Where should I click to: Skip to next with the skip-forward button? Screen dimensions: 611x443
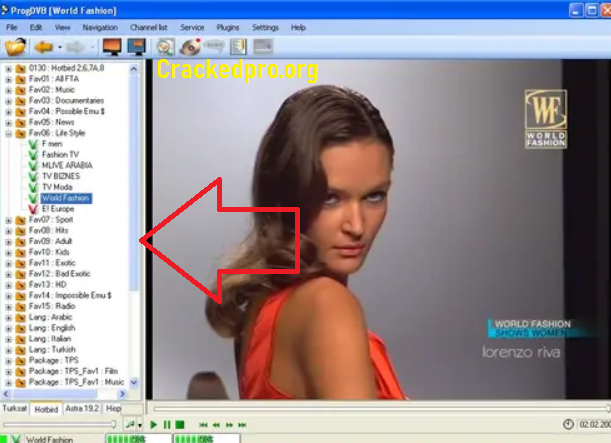[242, 425]
